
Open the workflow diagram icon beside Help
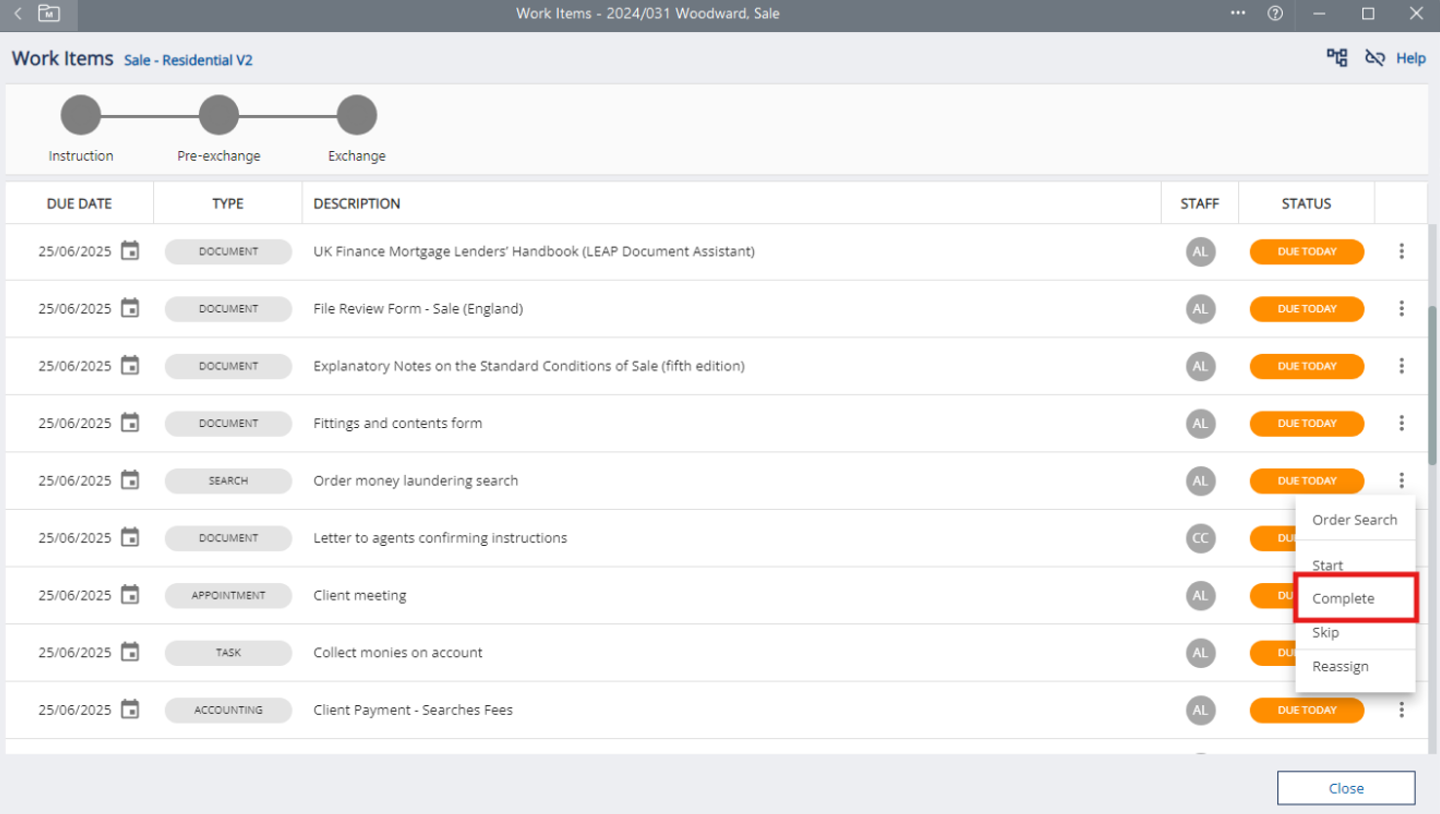click(1337, 58)
